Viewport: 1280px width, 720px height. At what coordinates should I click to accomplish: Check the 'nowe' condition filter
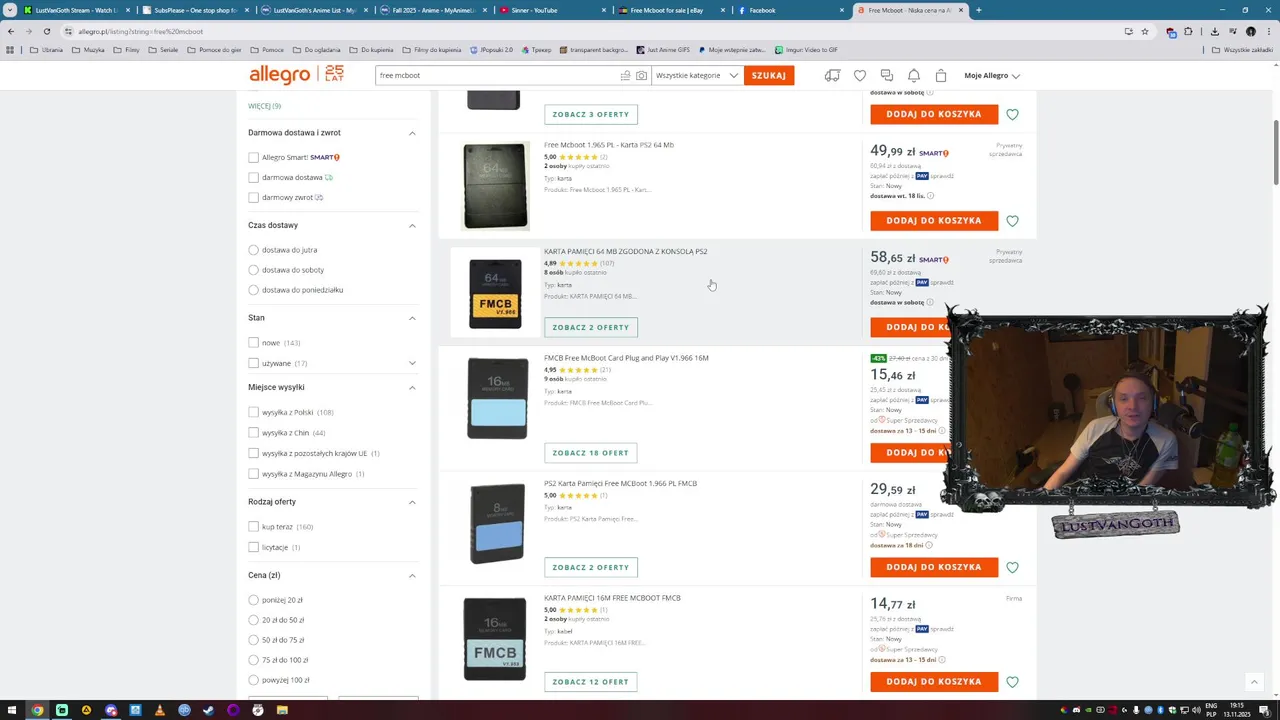click(x=253, y=343)
